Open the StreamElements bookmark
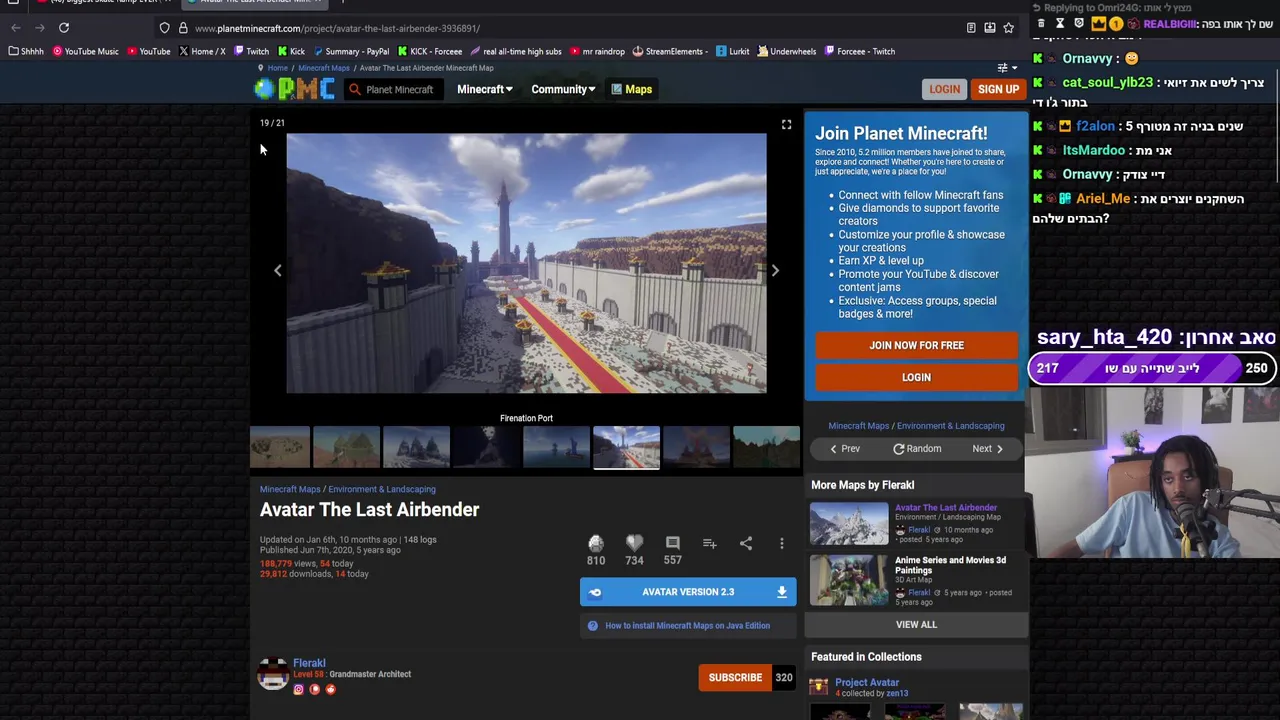1280x720 pixels. (x=670, y=51)
